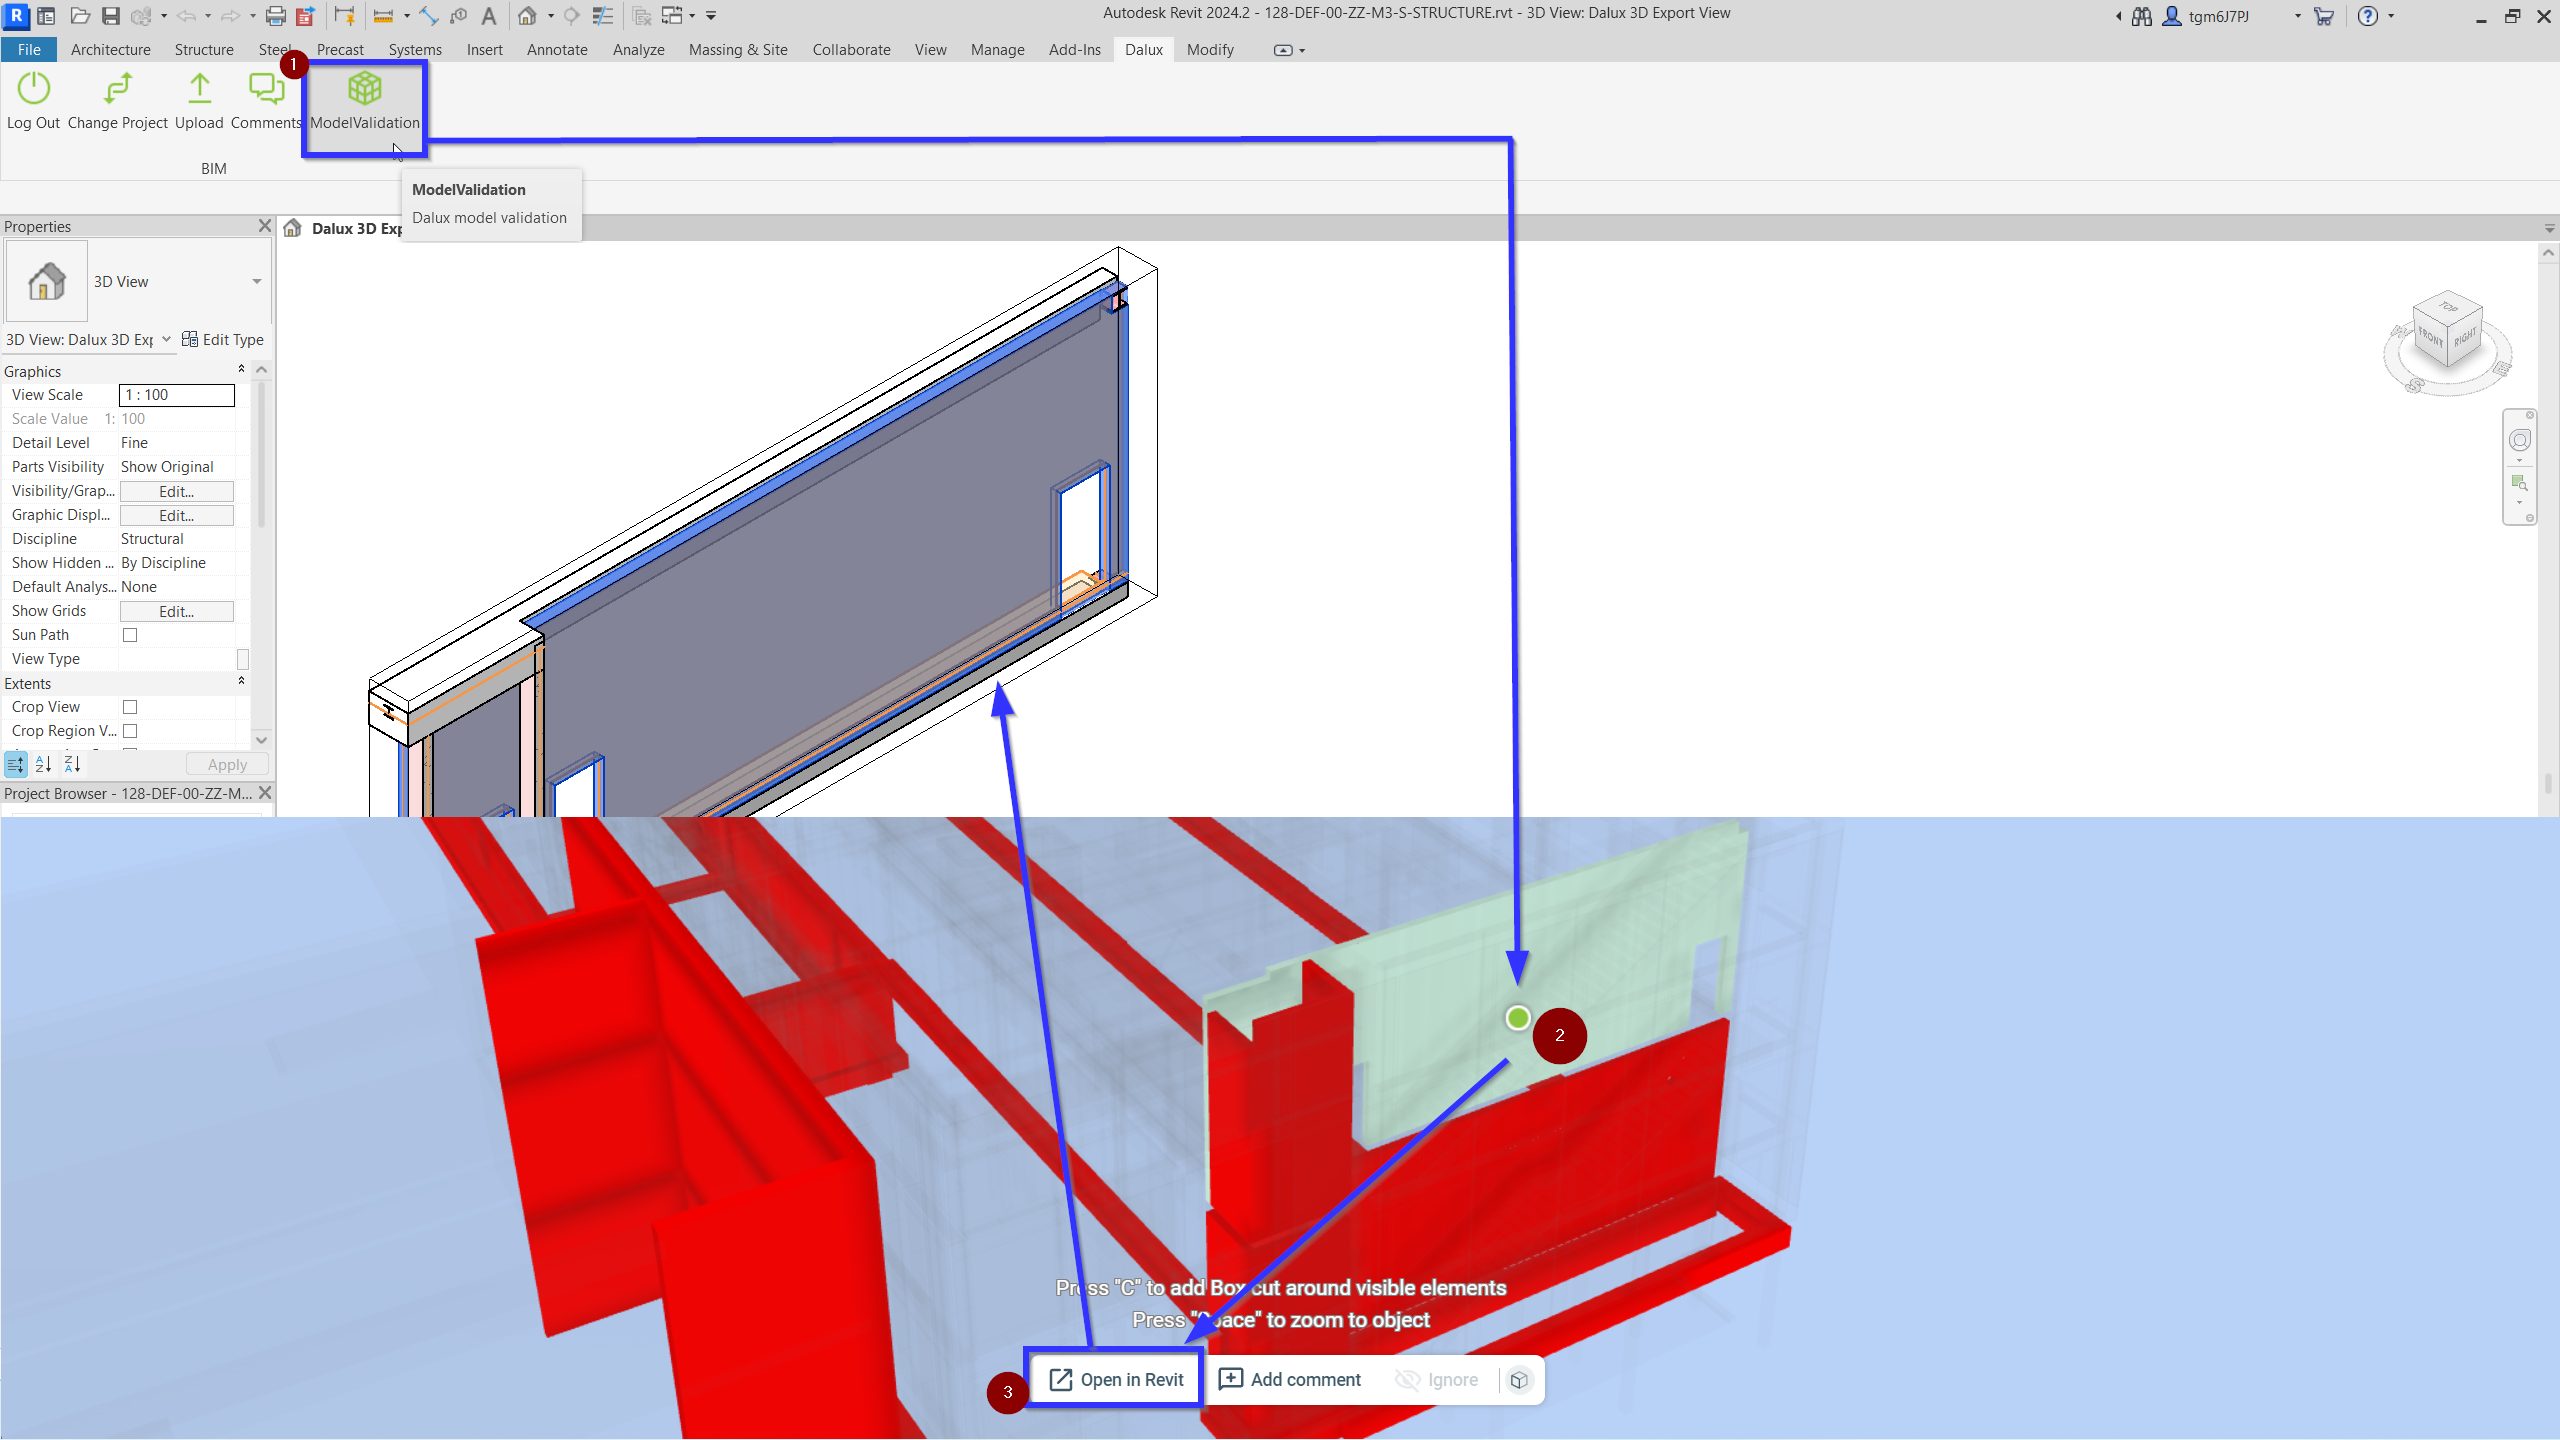
Task: Click the Print icon in quick access toolbar
Action: click(x=275, y=16)
